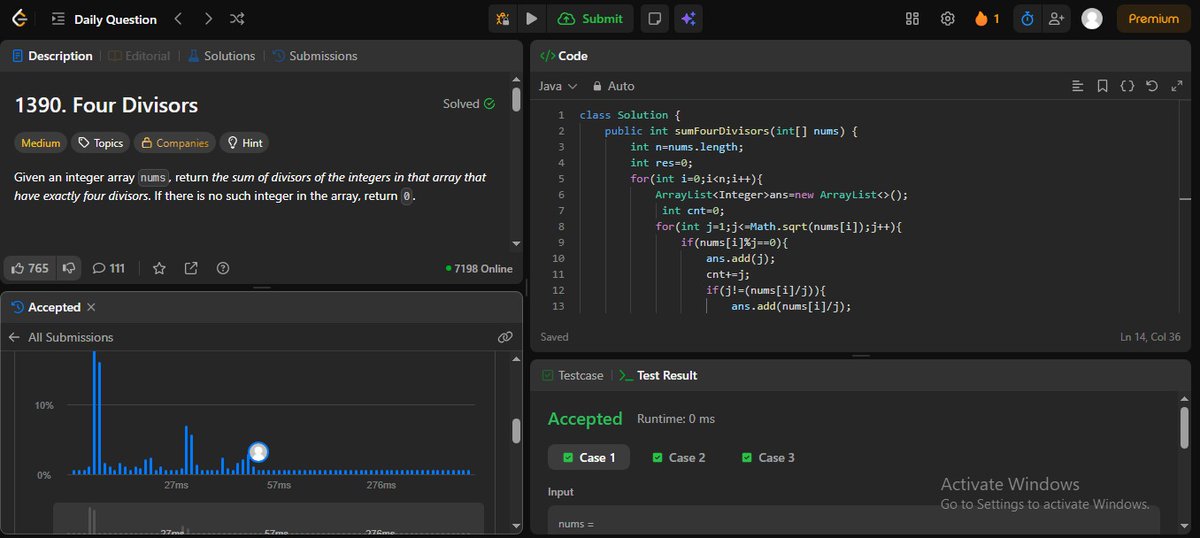Viewport: 1200px width, 538px height.
Task: Click the debug bug icon
Action: pos(502,18)
